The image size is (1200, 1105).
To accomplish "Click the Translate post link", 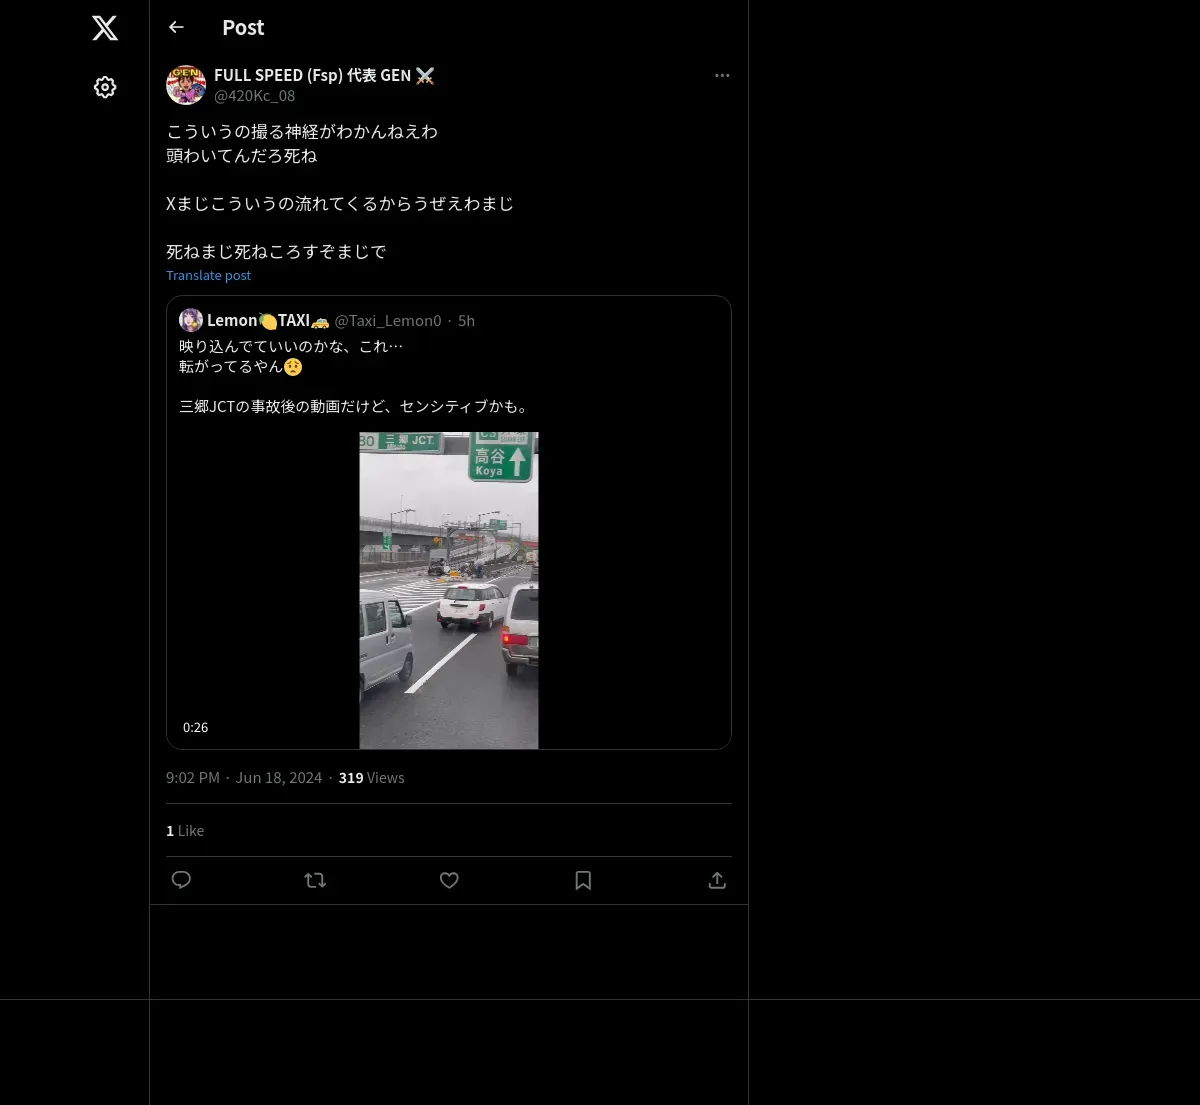I will coord(209,275).
